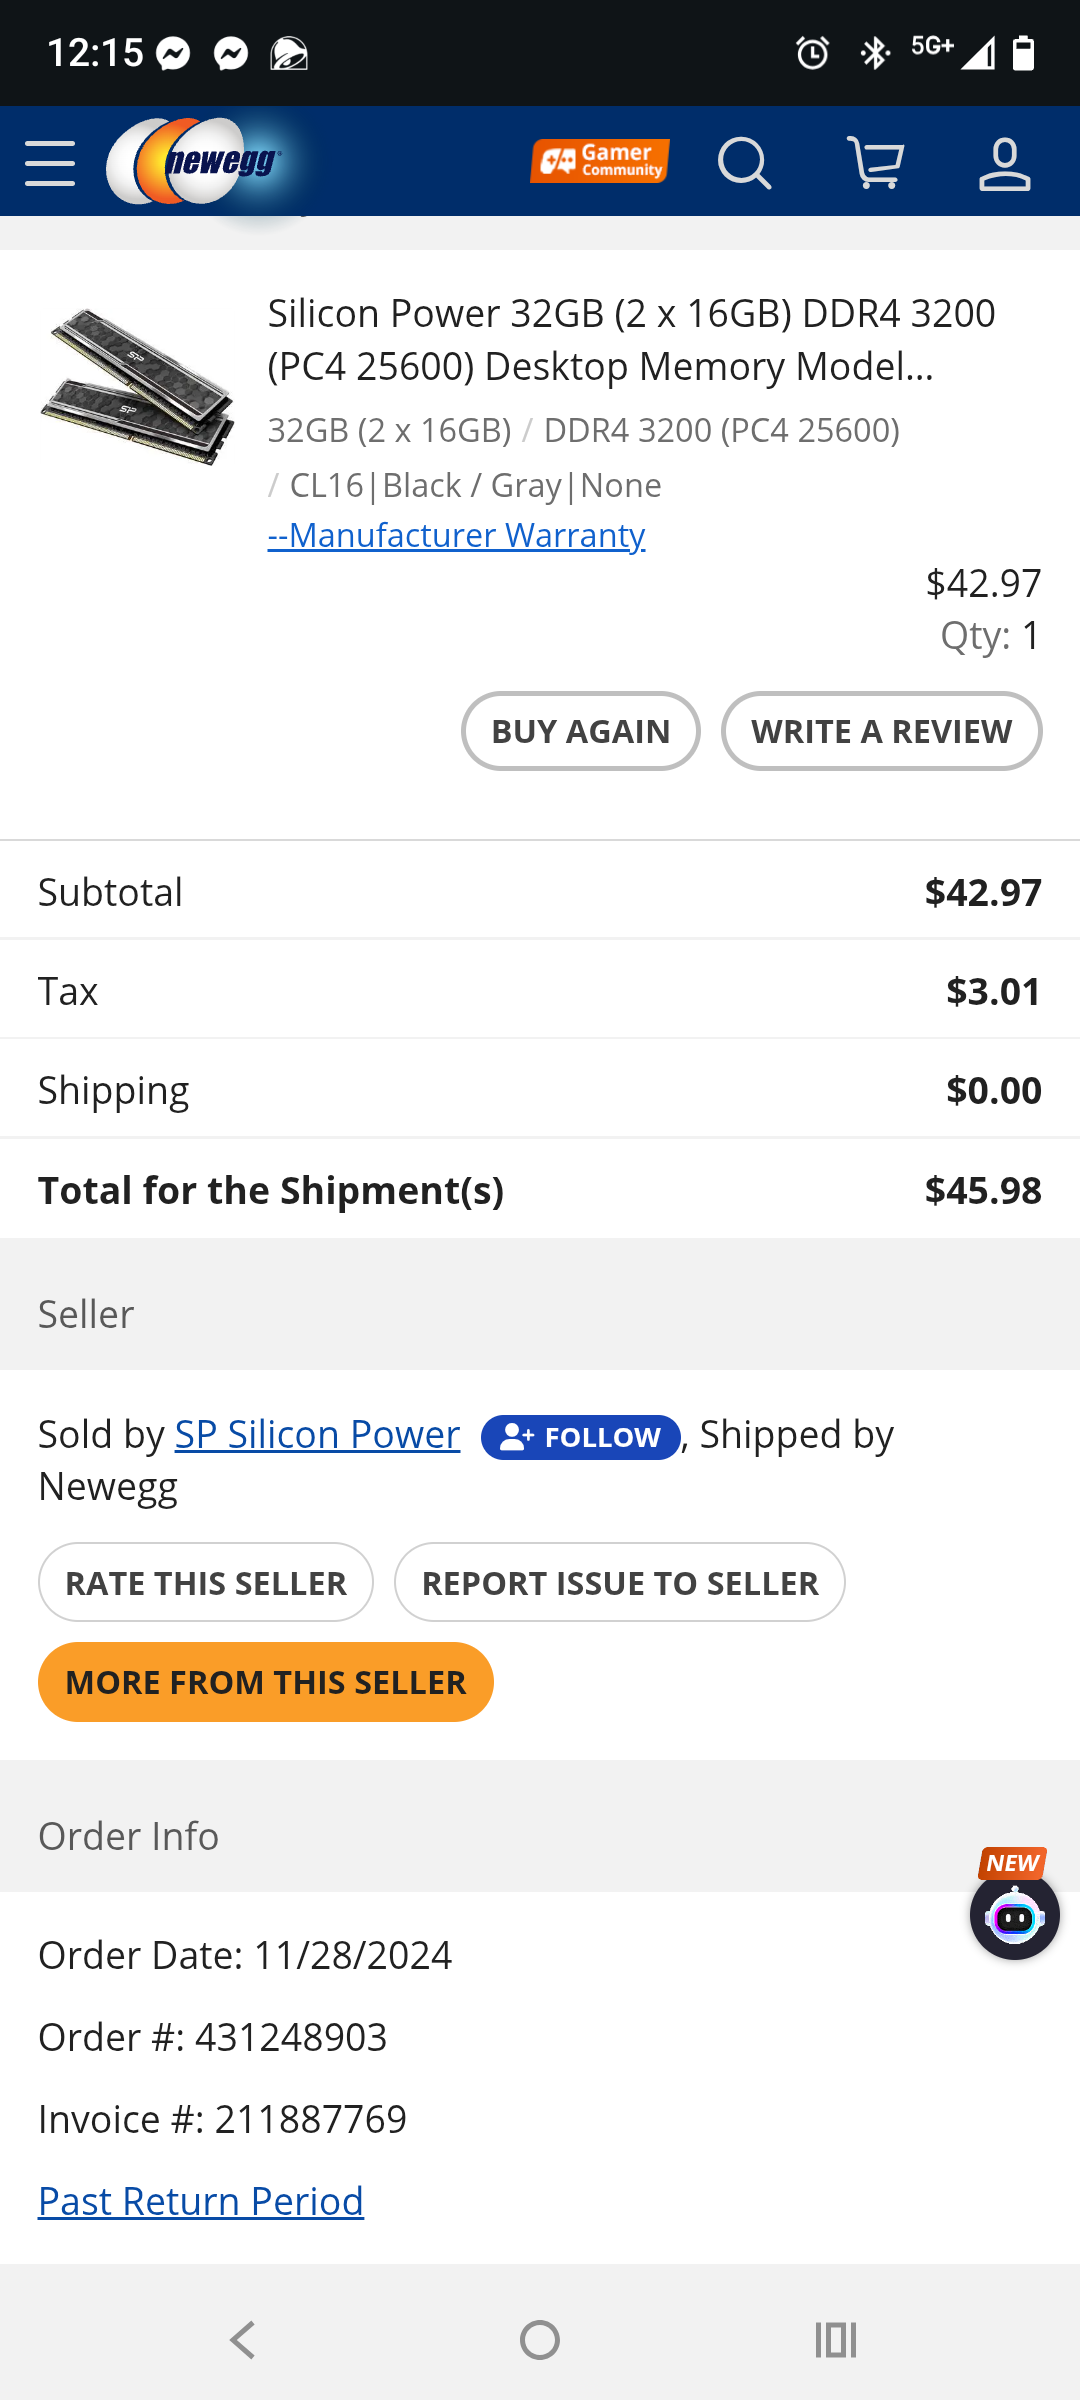Open Android recent apps button
This screenshot has height=2400, width=1080.
pos(835,2340)
